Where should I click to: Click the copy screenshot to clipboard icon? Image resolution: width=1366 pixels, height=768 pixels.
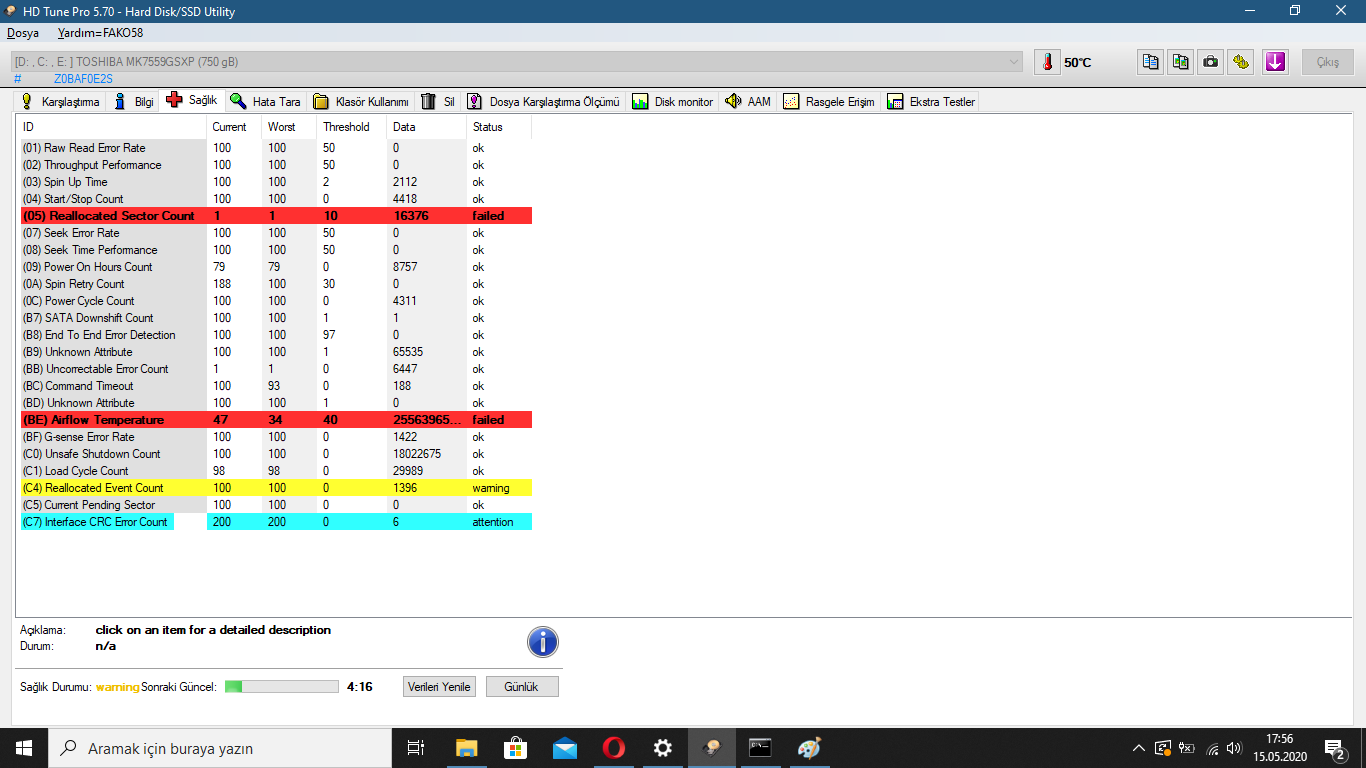[x=1181, y=62]
